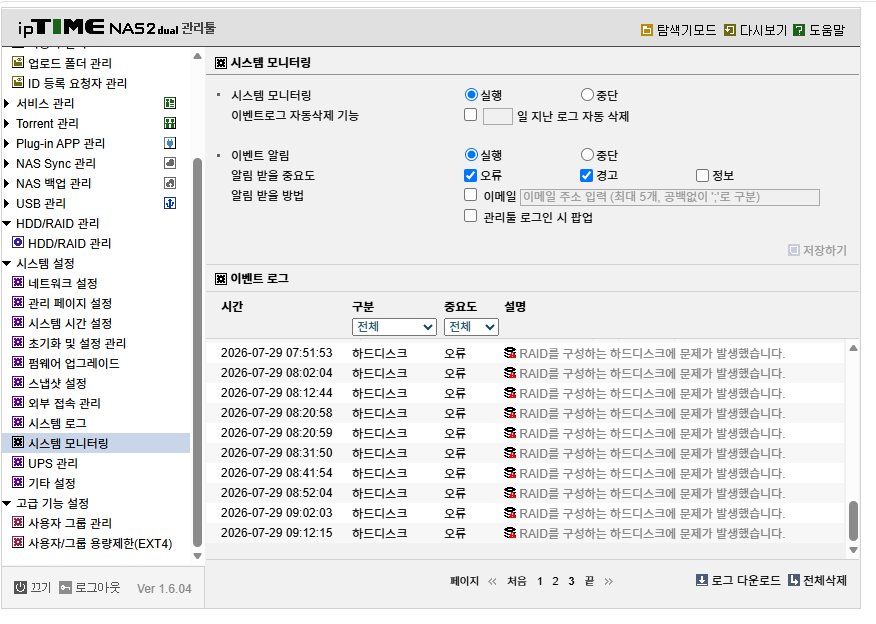
Task: Click the 서비스 관리 green icon
Action: tap(170, 103)
